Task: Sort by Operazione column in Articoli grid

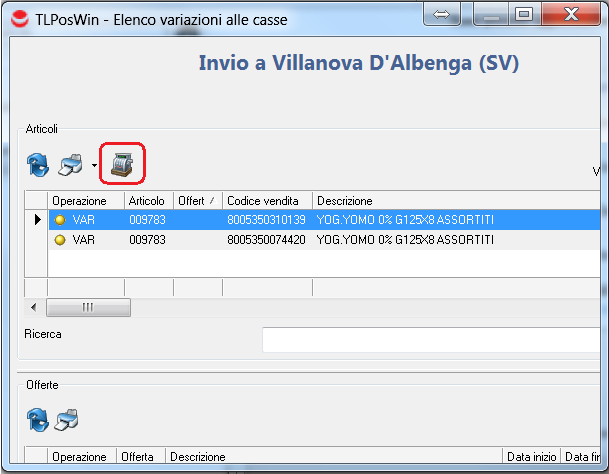Action: (86, 201)
